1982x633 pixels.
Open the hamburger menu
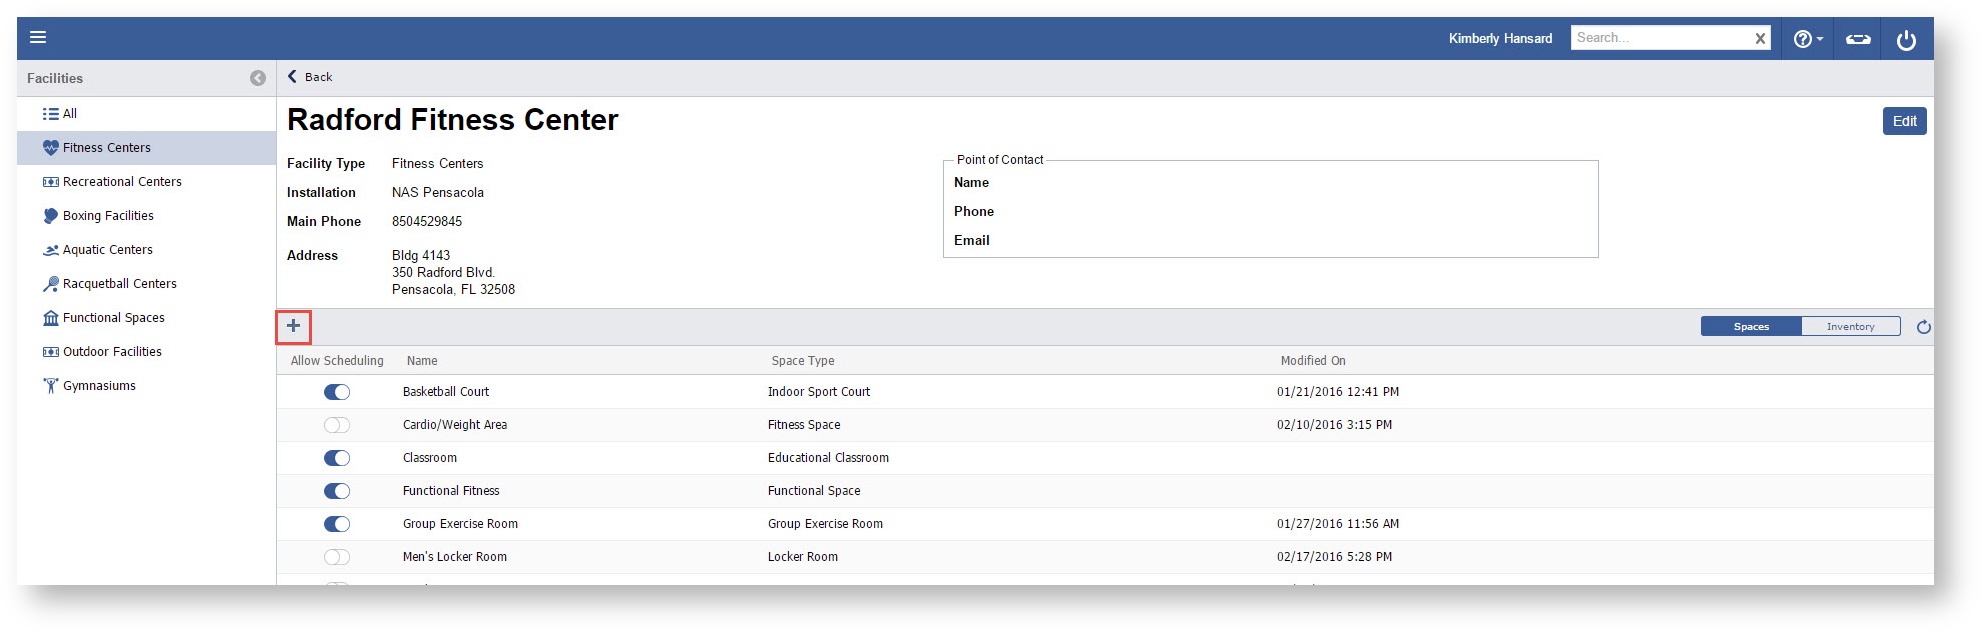(38, 38)
